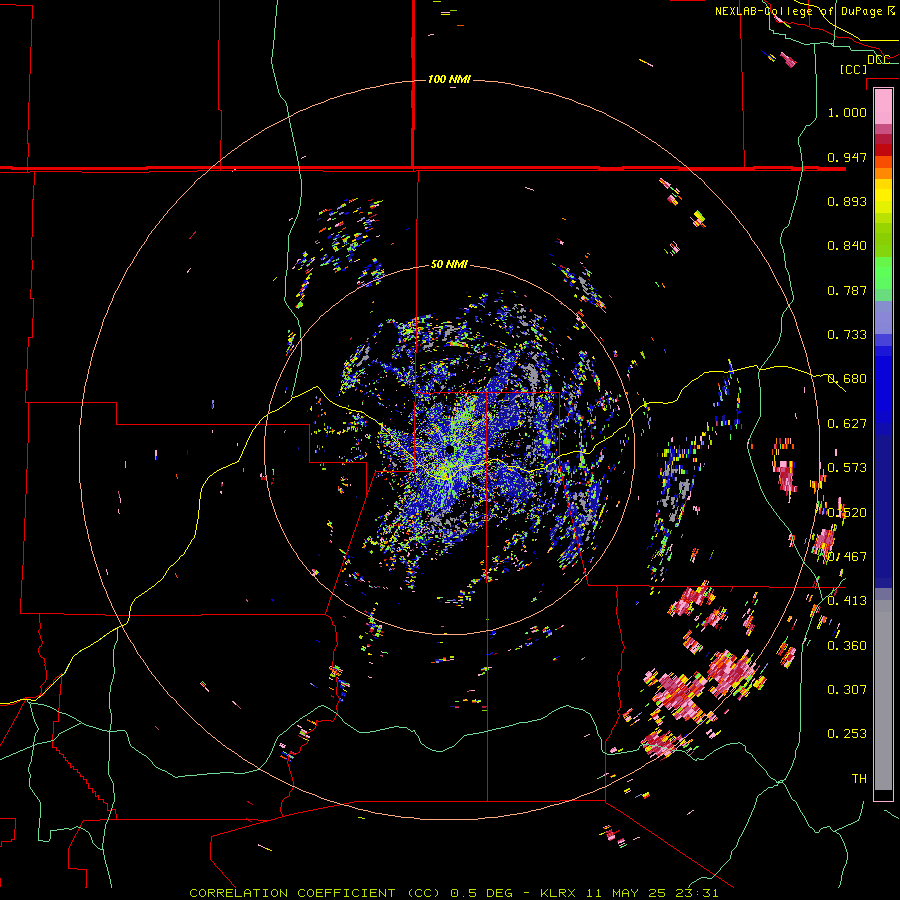Click the Correlation Coefficient KLRX caption text
The image size is (900, 900).
coord(453,893)
